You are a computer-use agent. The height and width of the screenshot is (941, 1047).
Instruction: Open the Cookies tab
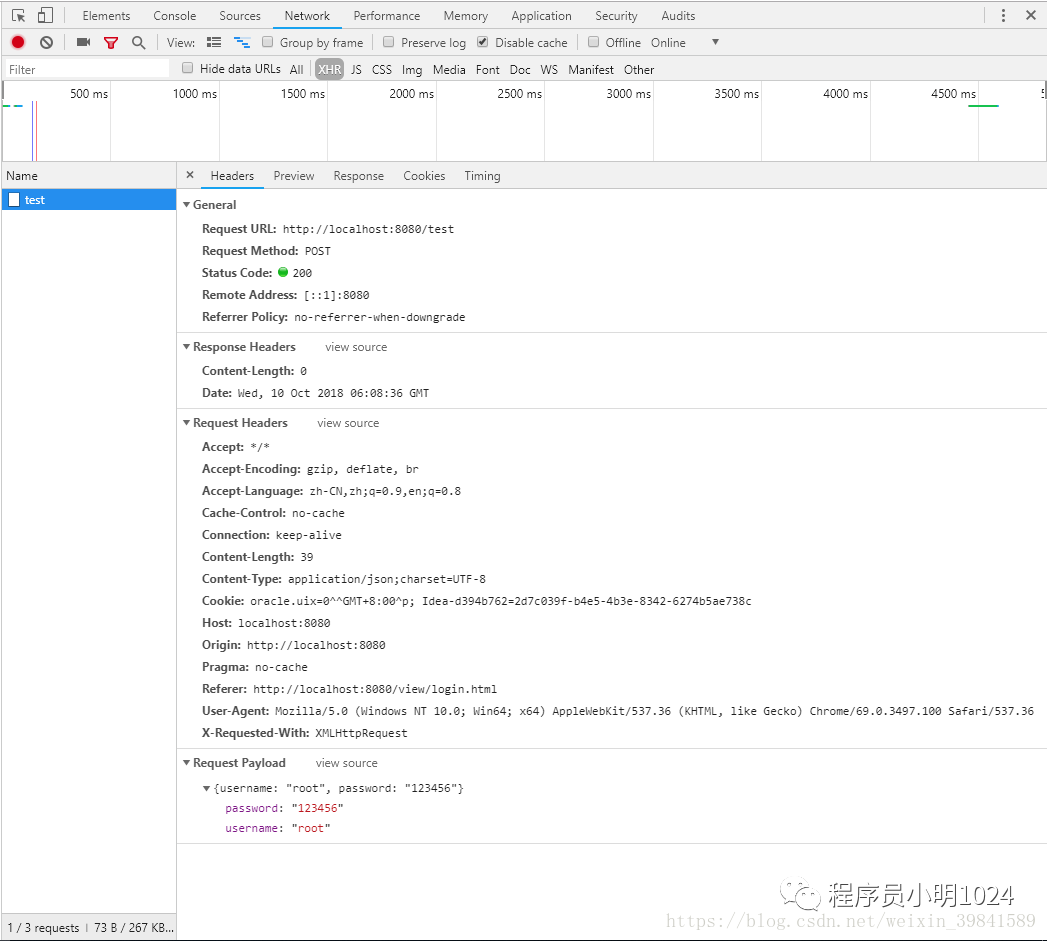click(424, 176)
